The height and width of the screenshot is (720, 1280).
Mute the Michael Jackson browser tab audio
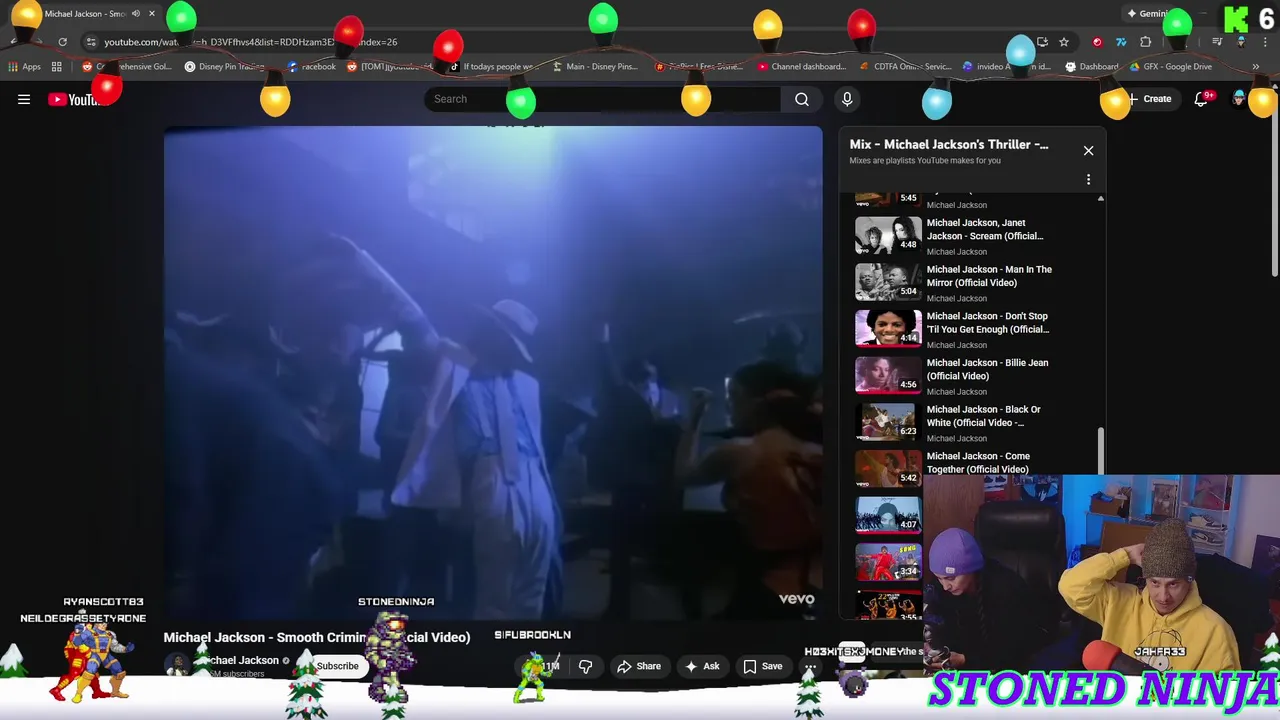[x=136, y=14]
